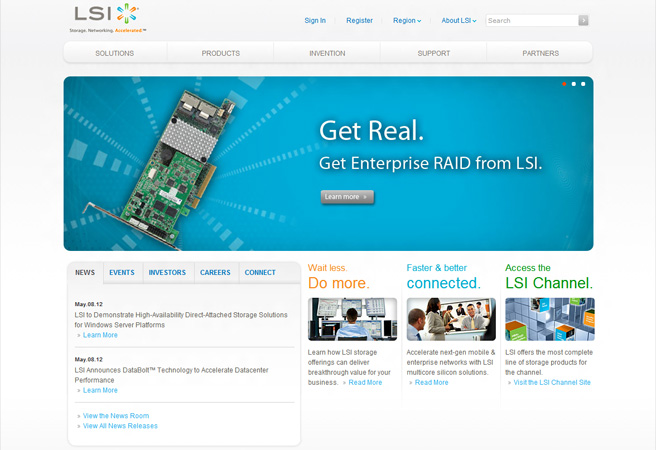The width and height of the screenshot is (656, 450).
Task: Select the first orange carousel dot
Action: 564,84
